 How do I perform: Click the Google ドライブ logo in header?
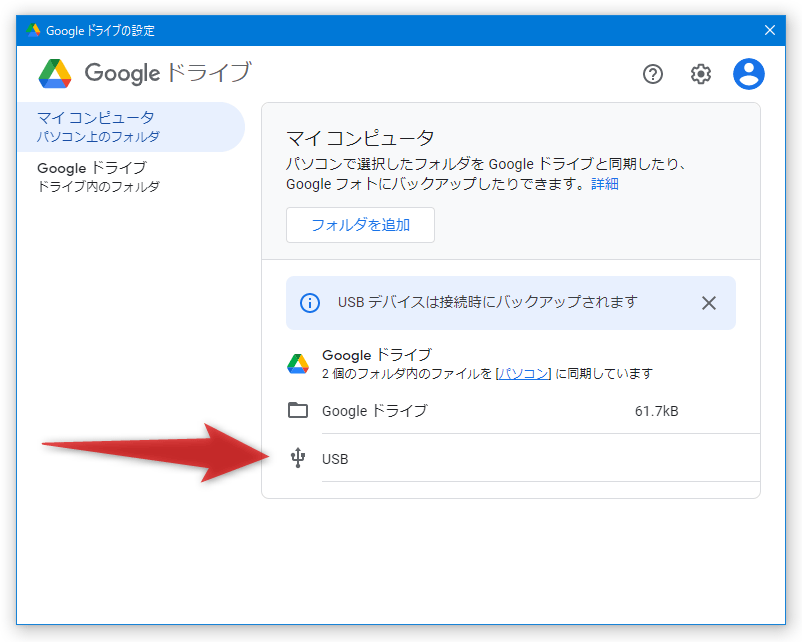(x=55, y=74)
